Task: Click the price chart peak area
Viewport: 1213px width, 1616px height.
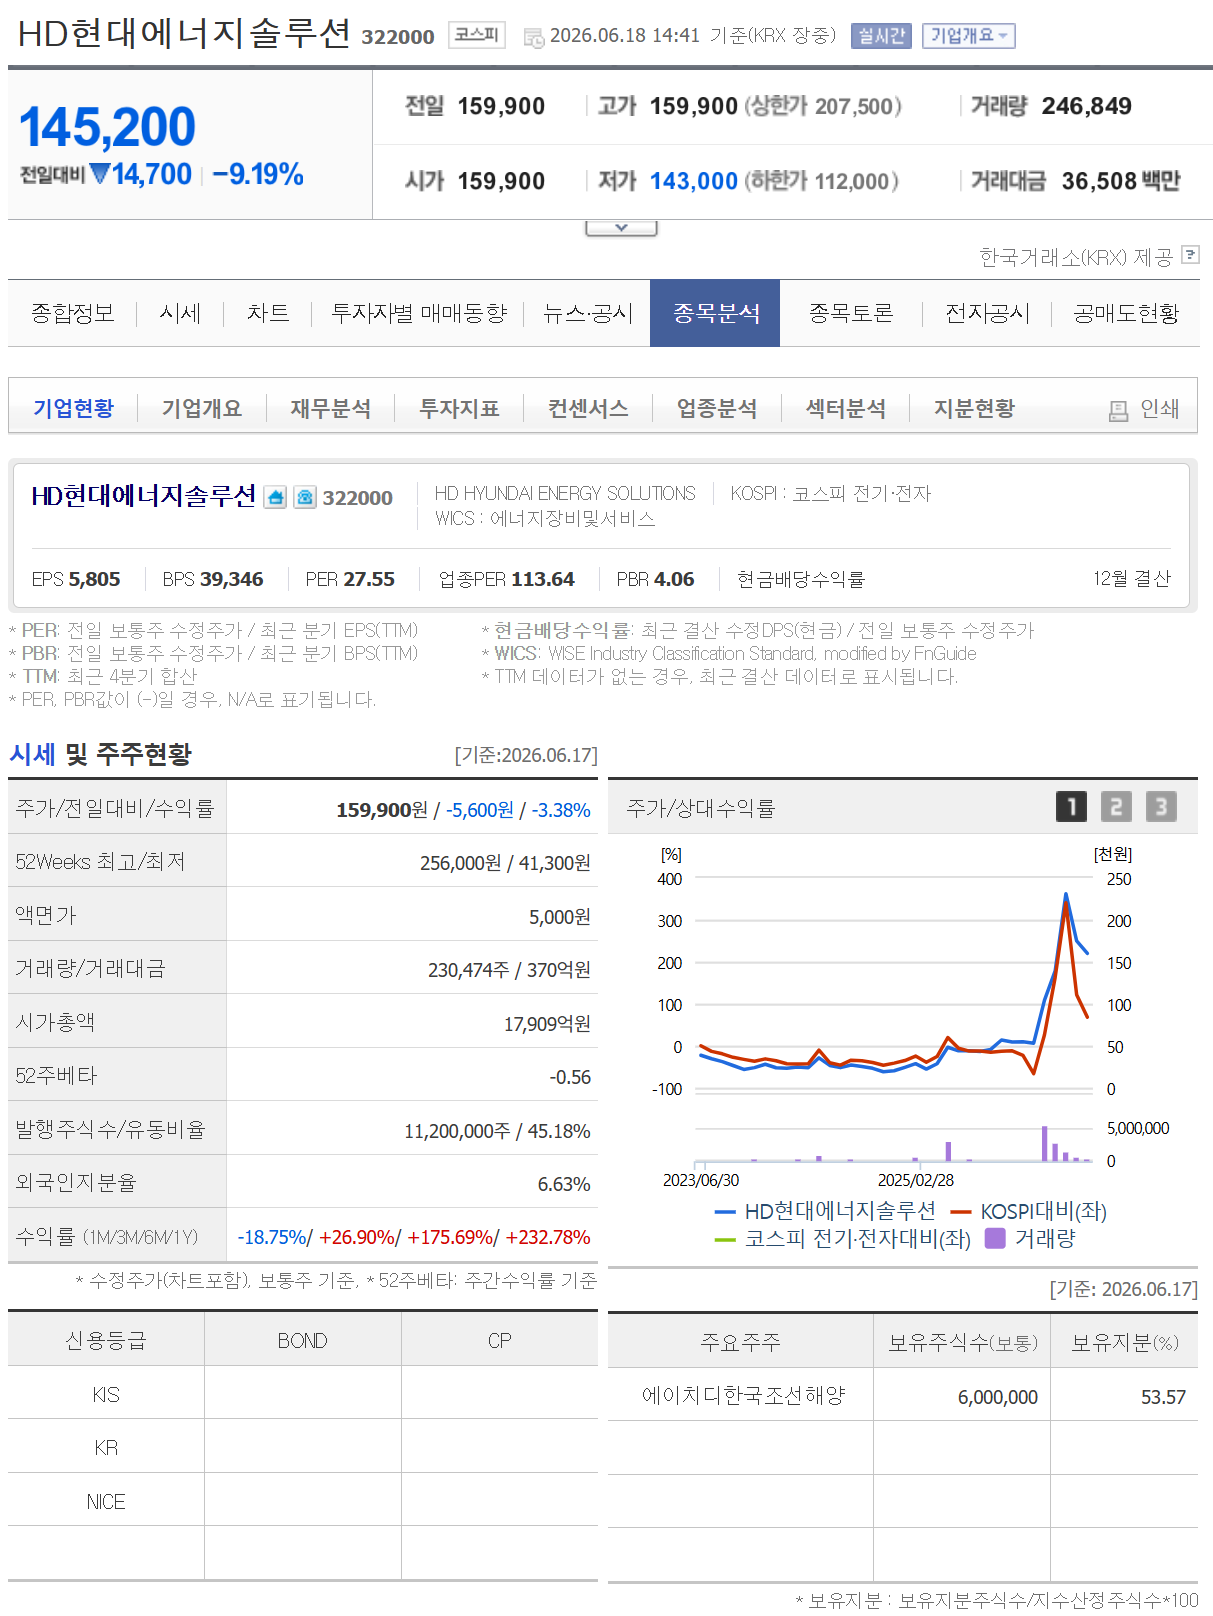Action: 1066,897
